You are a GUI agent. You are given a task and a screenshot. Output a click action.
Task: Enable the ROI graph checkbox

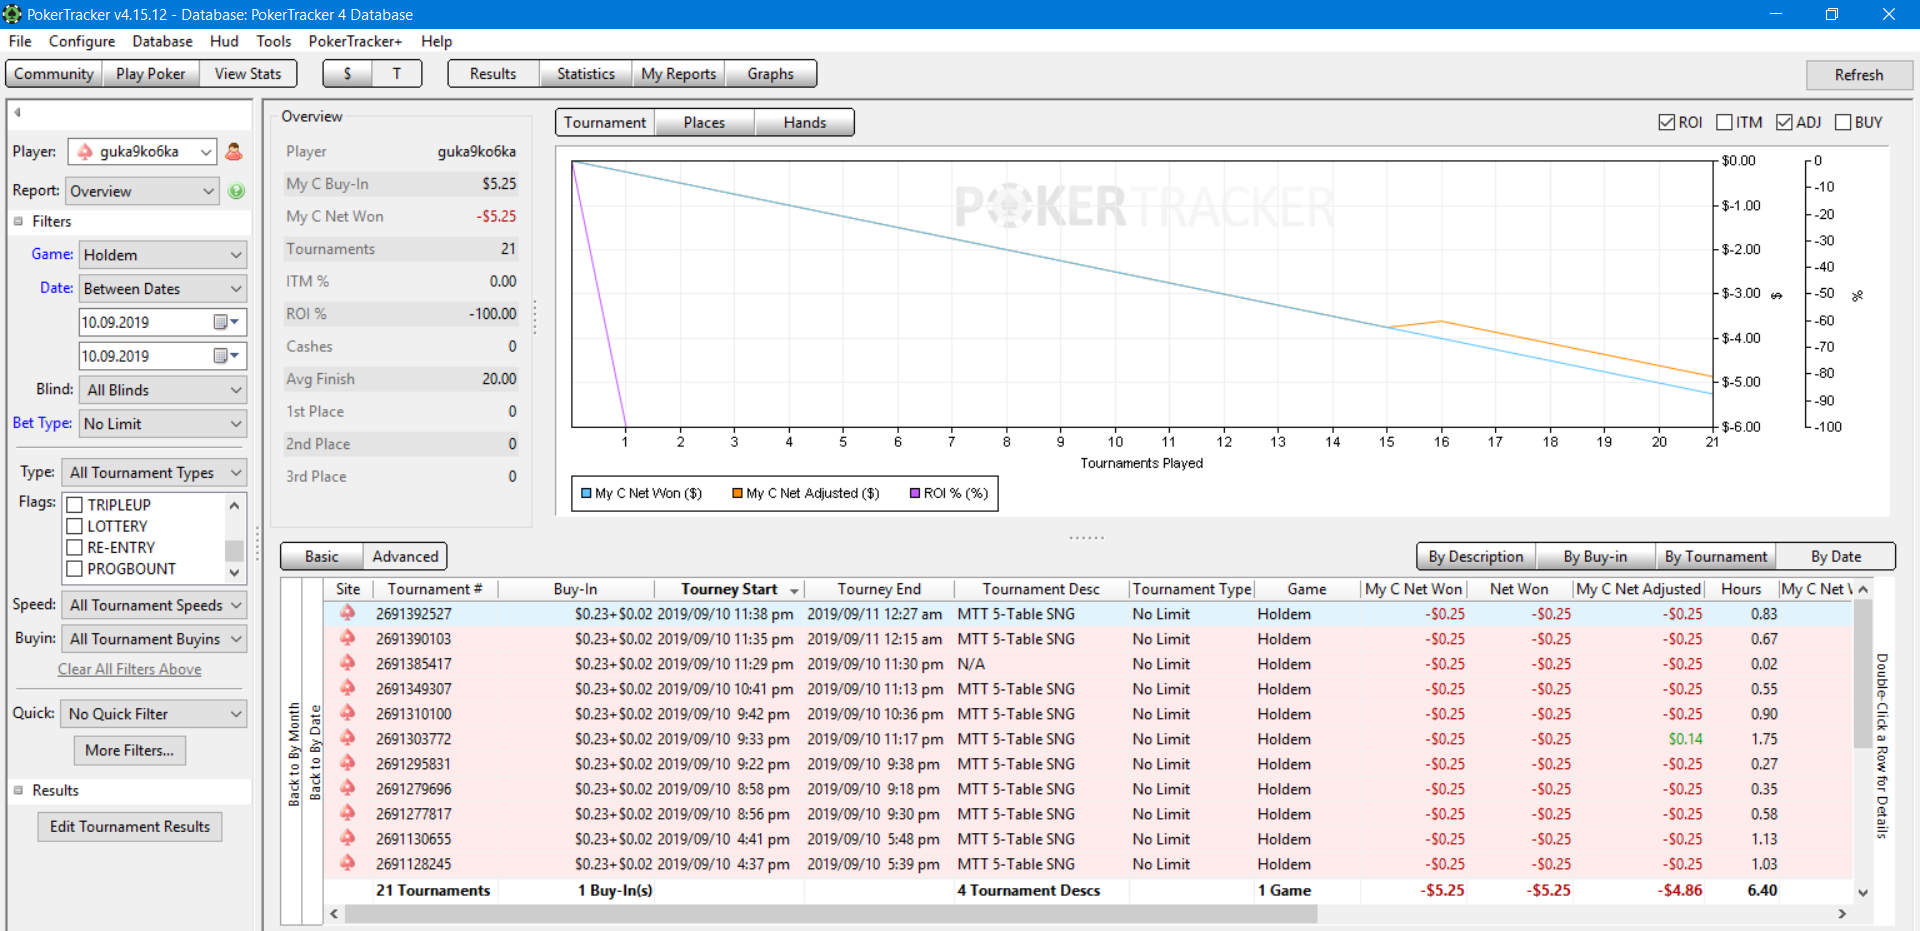1666,122
